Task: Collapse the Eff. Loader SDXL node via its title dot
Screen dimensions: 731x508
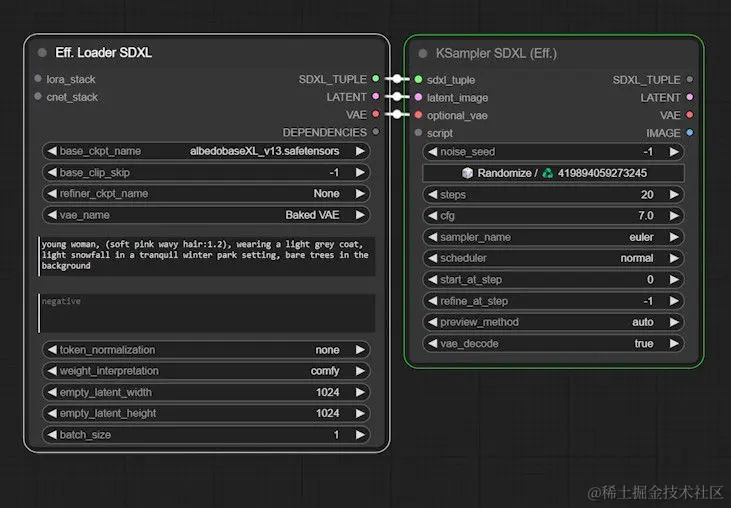Action: point(42,53)
